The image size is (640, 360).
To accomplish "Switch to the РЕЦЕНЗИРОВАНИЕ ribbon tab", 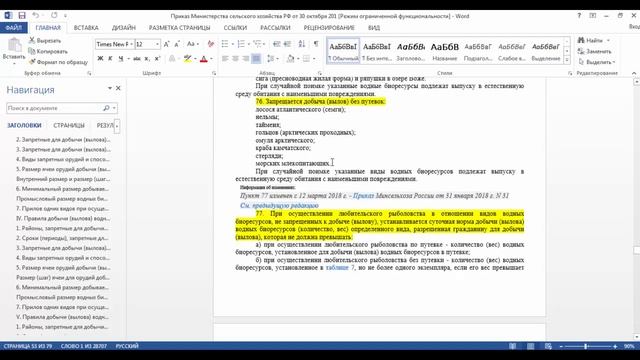I will (329, 28).
